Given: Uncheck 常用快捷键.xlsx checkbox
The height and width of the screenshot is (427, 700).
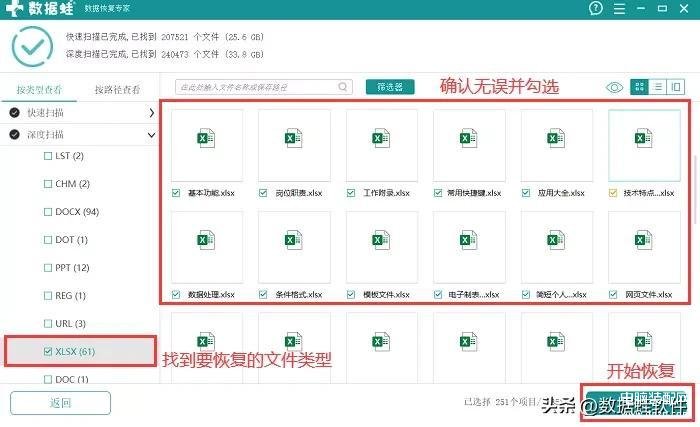Looking at the screenshot, I should tap(438, 193).
